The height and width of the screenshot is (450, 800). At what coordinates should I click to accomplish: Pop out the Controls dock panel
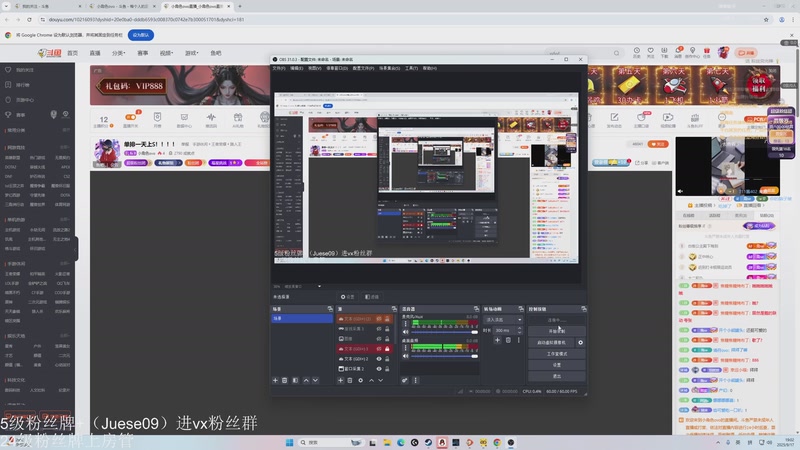583,309
